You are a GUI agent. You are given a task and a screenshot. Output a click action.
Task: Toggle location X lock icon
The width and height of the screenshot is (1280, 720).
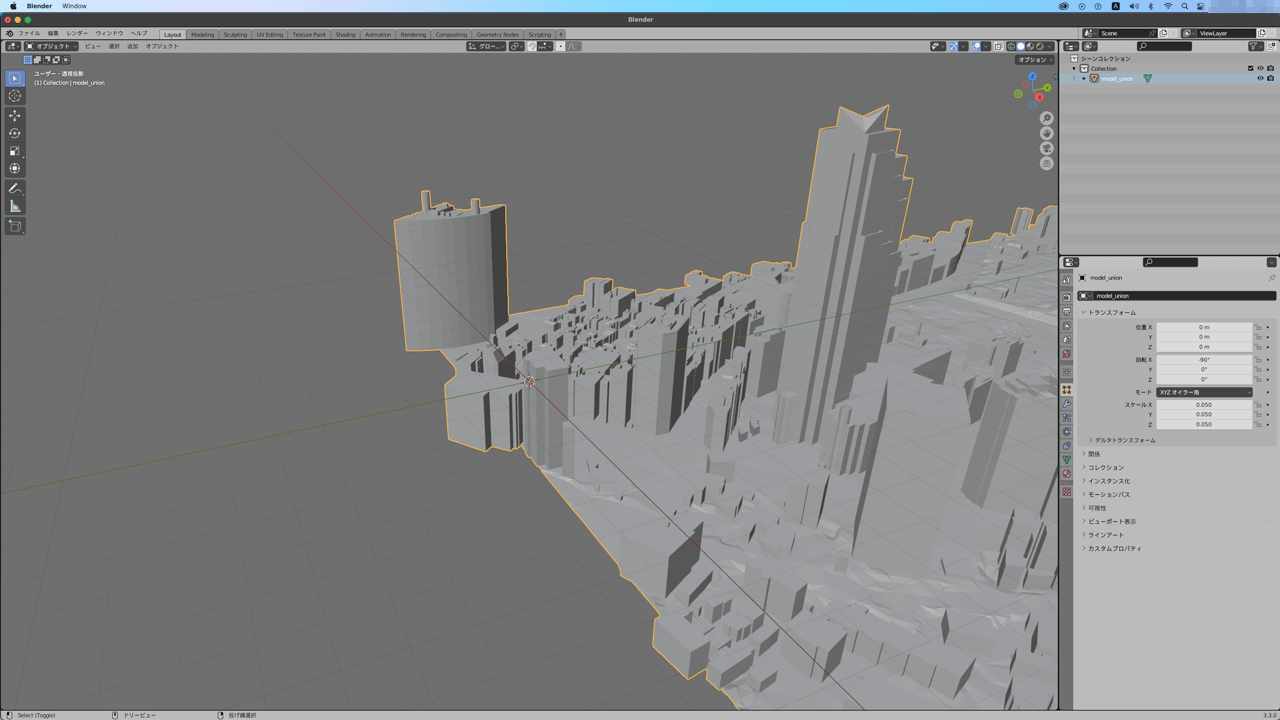pos(1258,327)
